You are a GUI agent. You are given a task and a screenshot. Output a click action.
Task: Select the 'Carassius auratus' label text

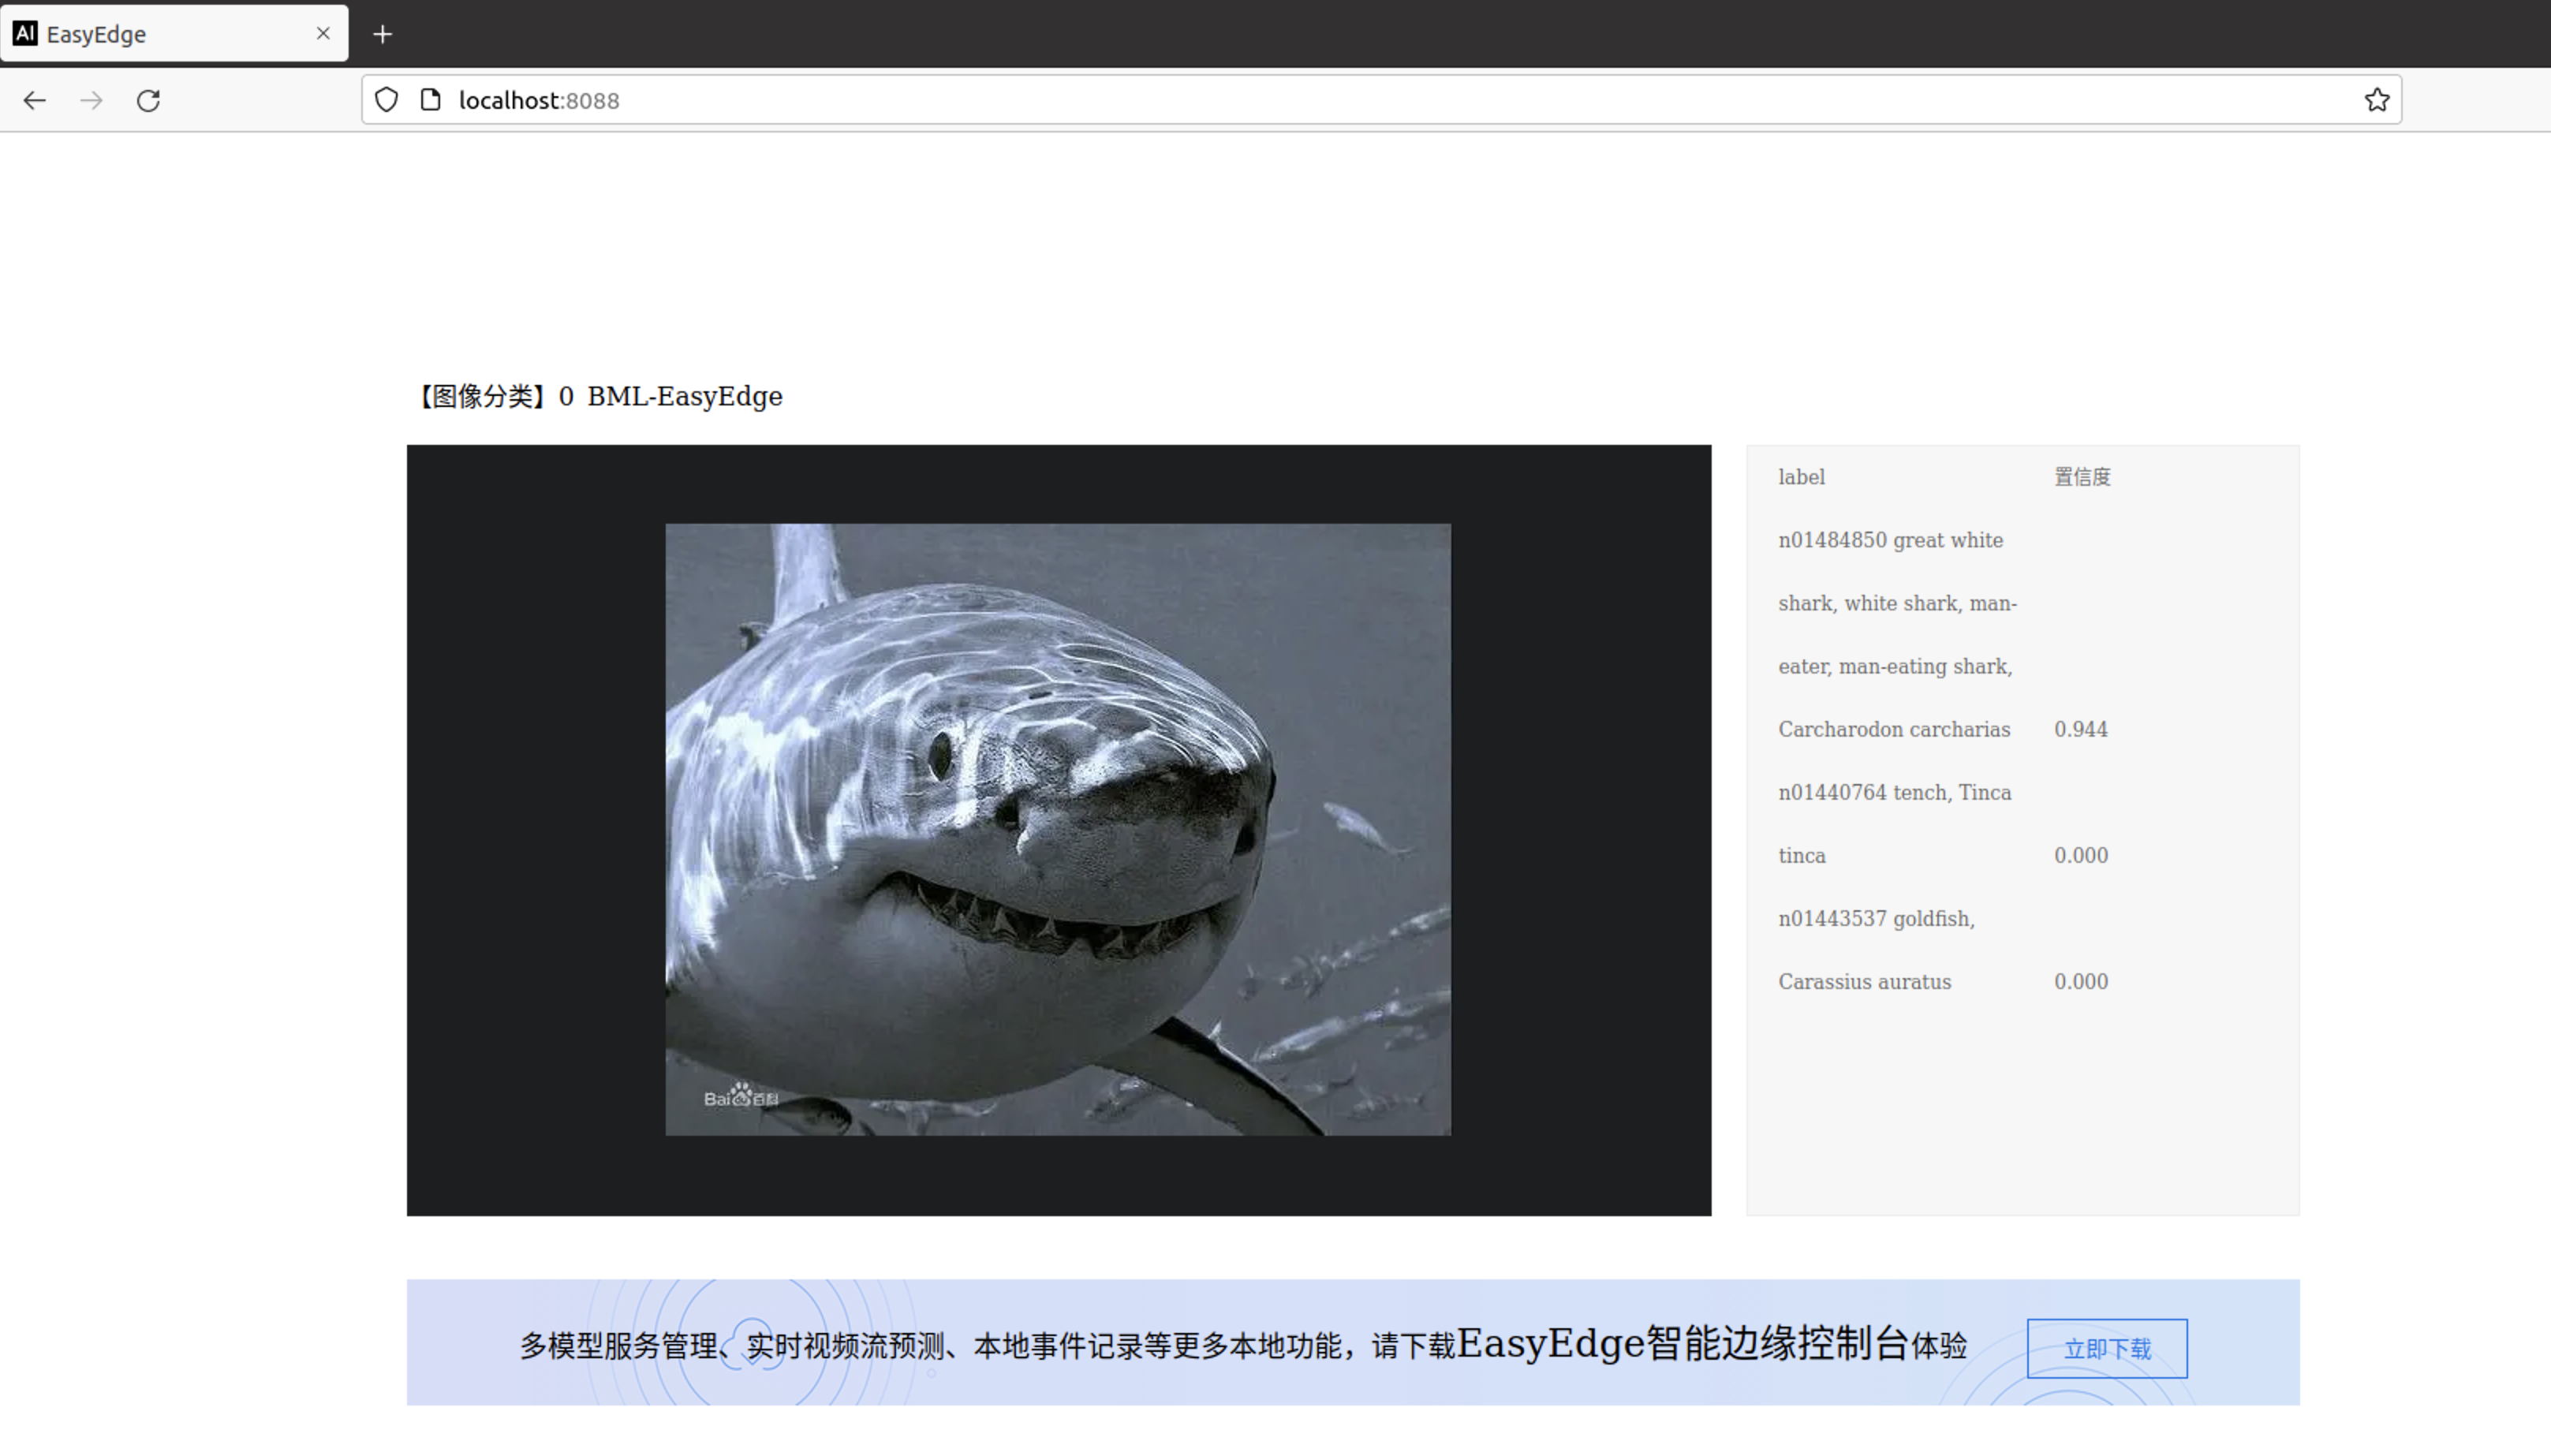point(1864,981)
